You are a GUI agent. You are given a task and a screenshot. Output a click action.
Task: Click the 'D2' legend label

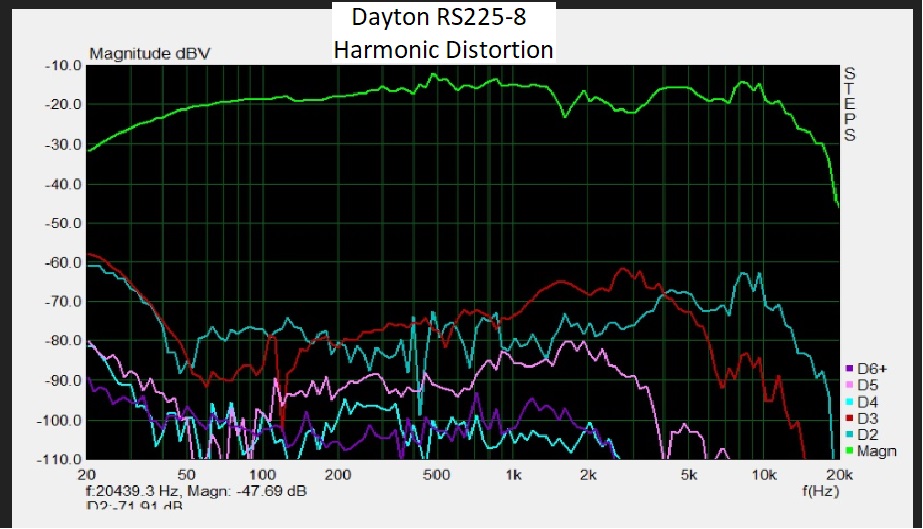click(868, 435)
